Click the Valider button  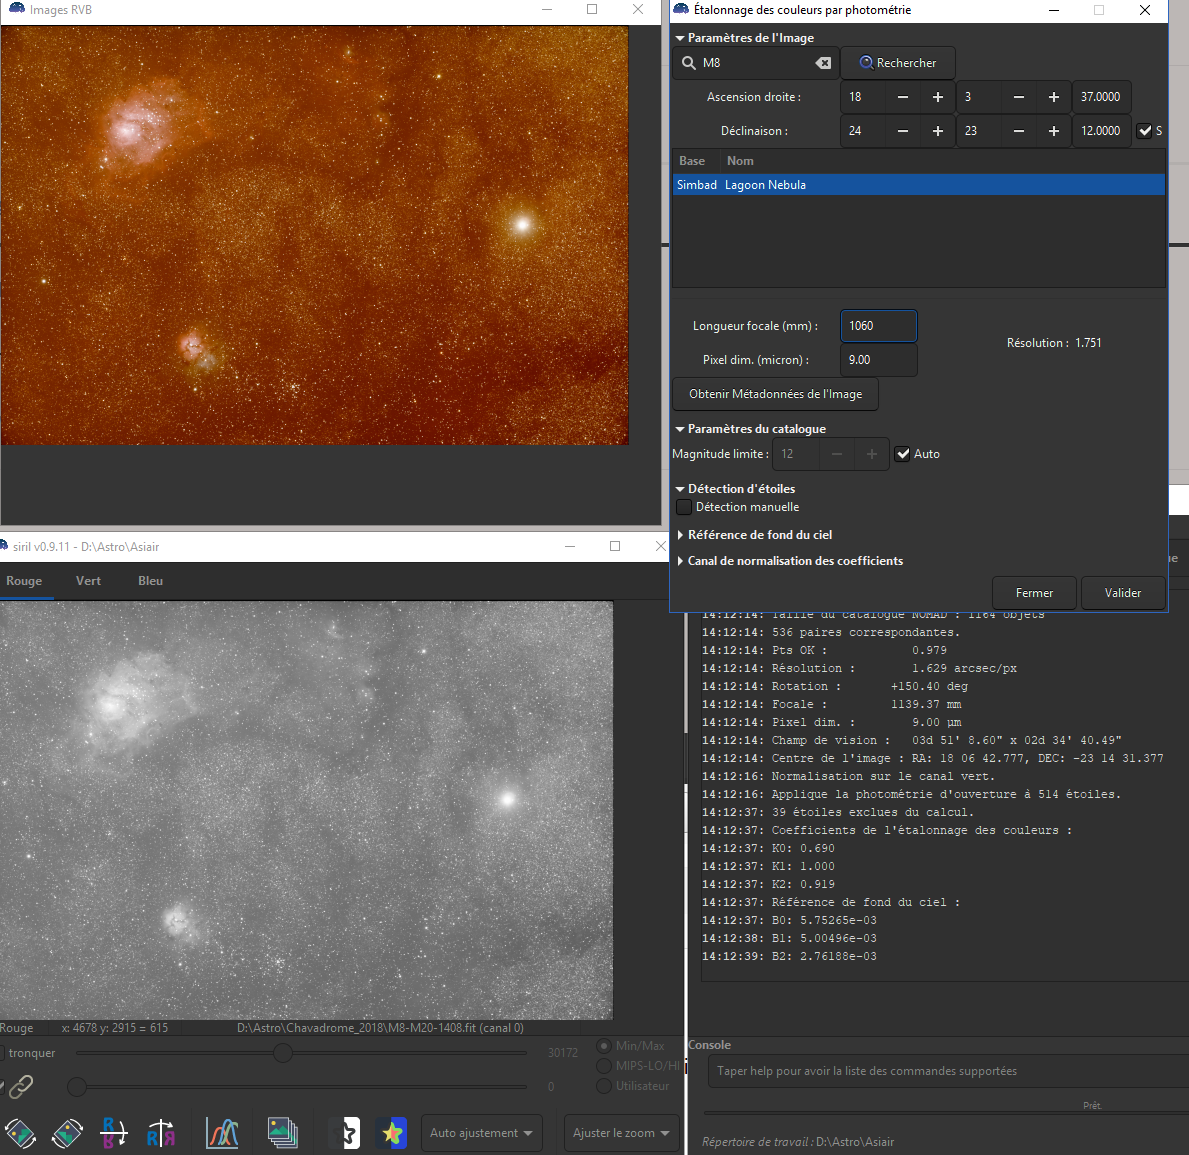tap(1122, 593)
